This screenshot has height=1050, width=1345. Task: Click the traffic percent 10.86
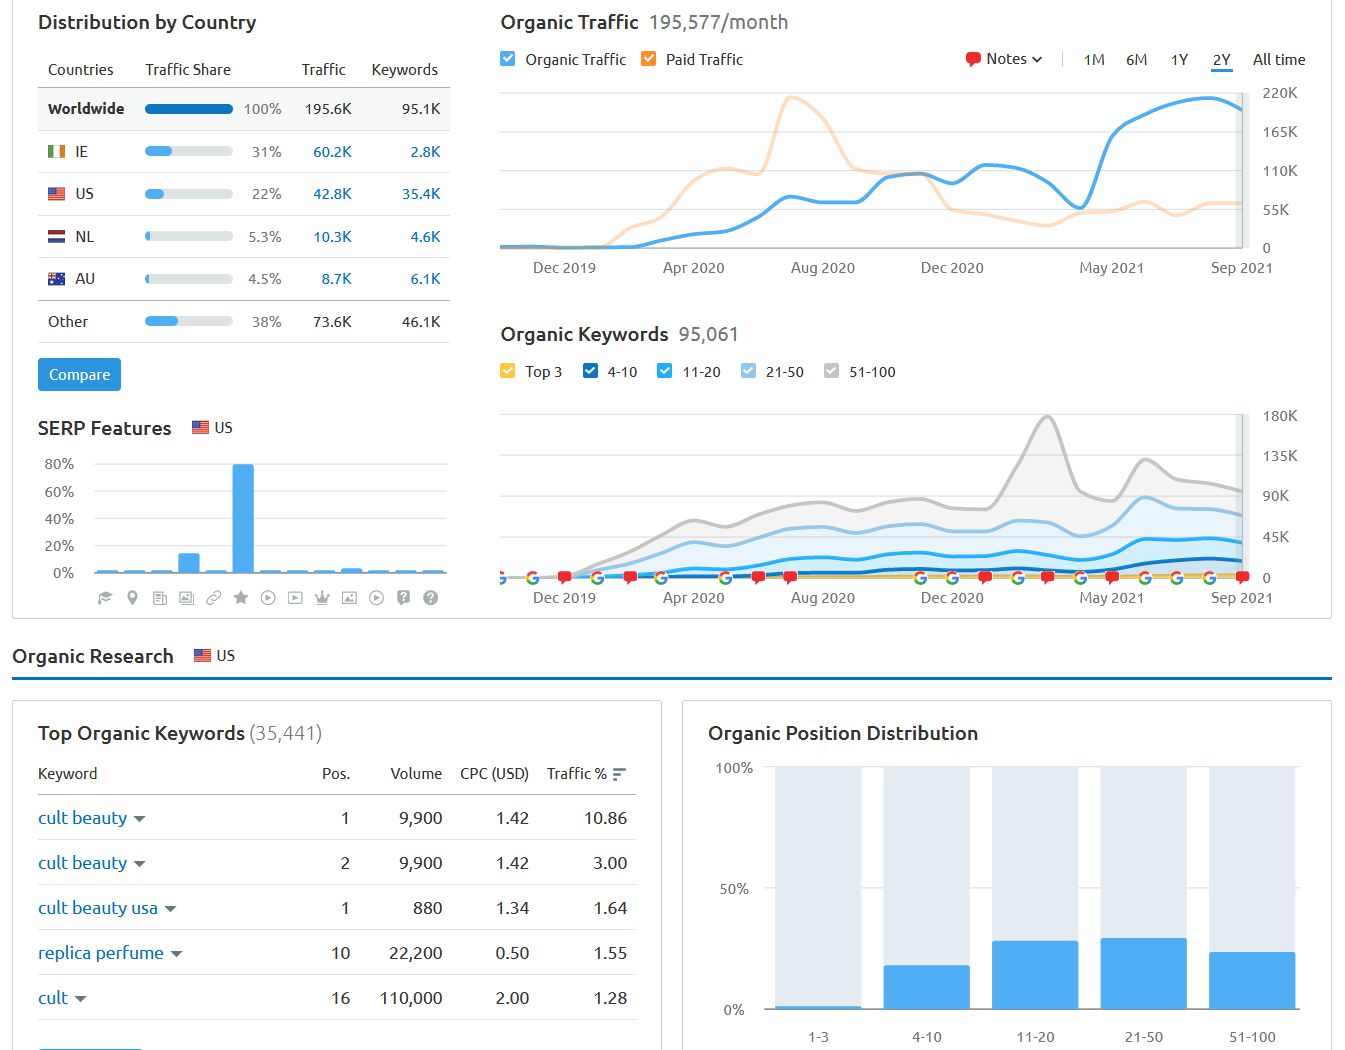point(605,818)
